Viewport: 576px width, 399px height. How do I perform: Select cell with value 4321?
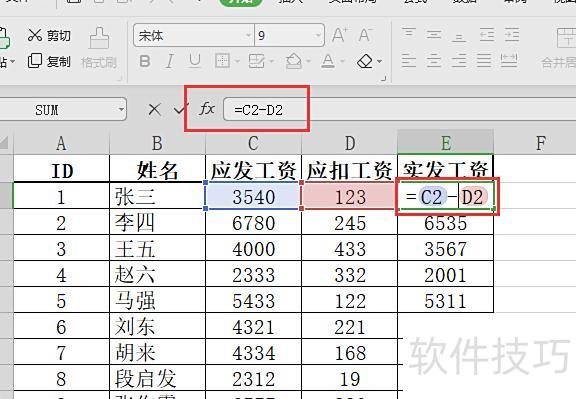(253, 326)
